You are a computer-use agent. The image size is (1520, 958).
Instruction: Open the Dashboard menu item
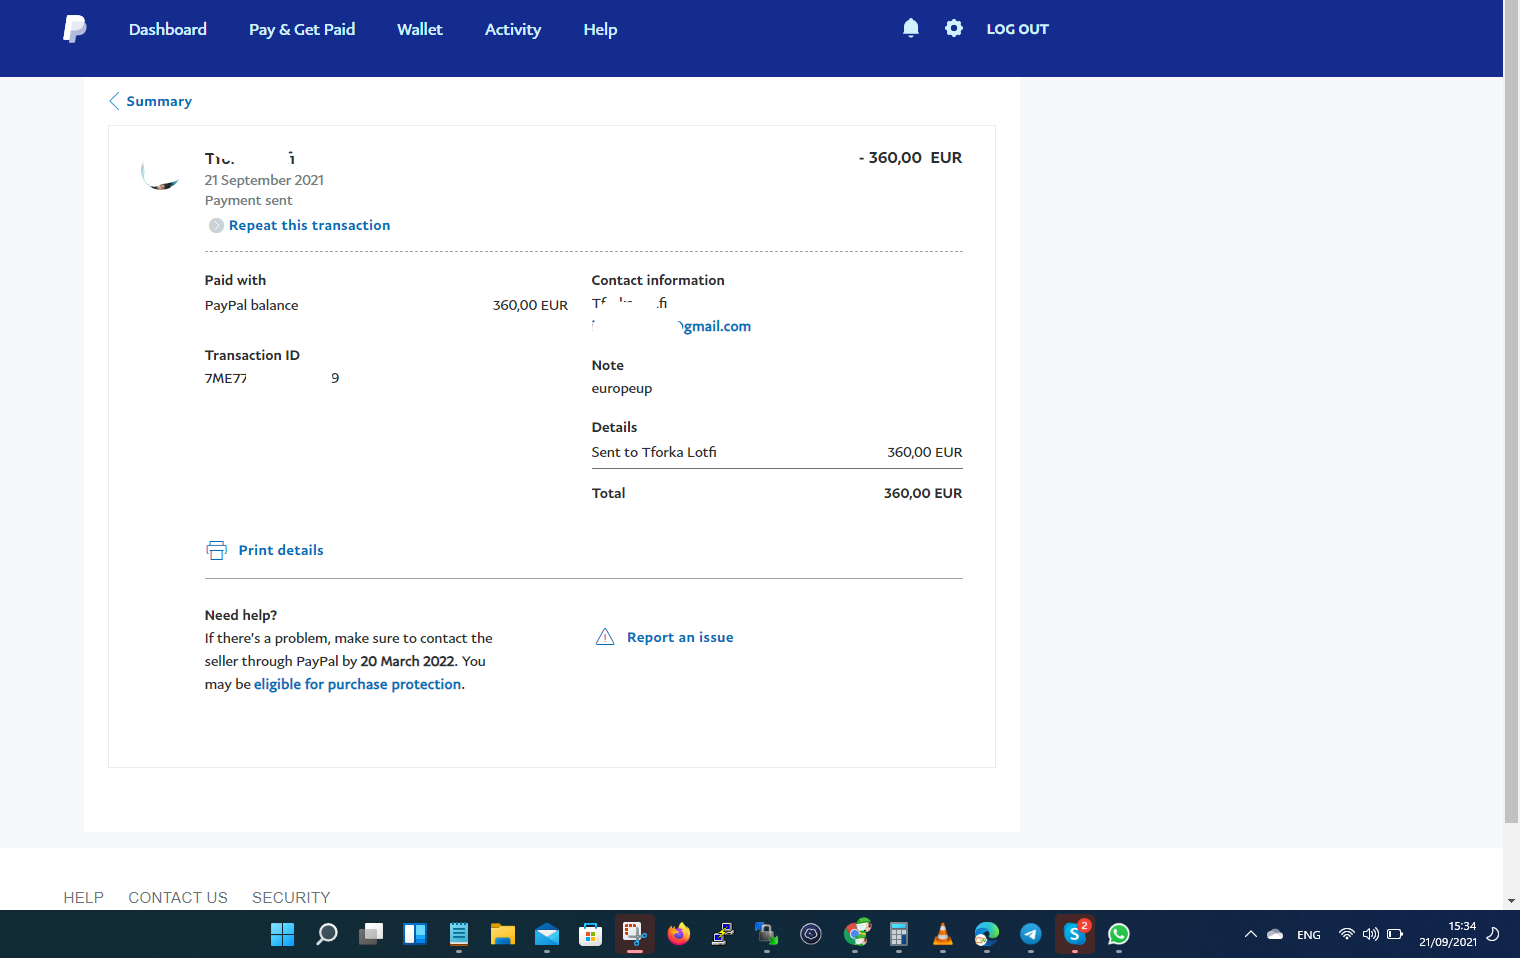pyautogui.click(x=168, y=29)
